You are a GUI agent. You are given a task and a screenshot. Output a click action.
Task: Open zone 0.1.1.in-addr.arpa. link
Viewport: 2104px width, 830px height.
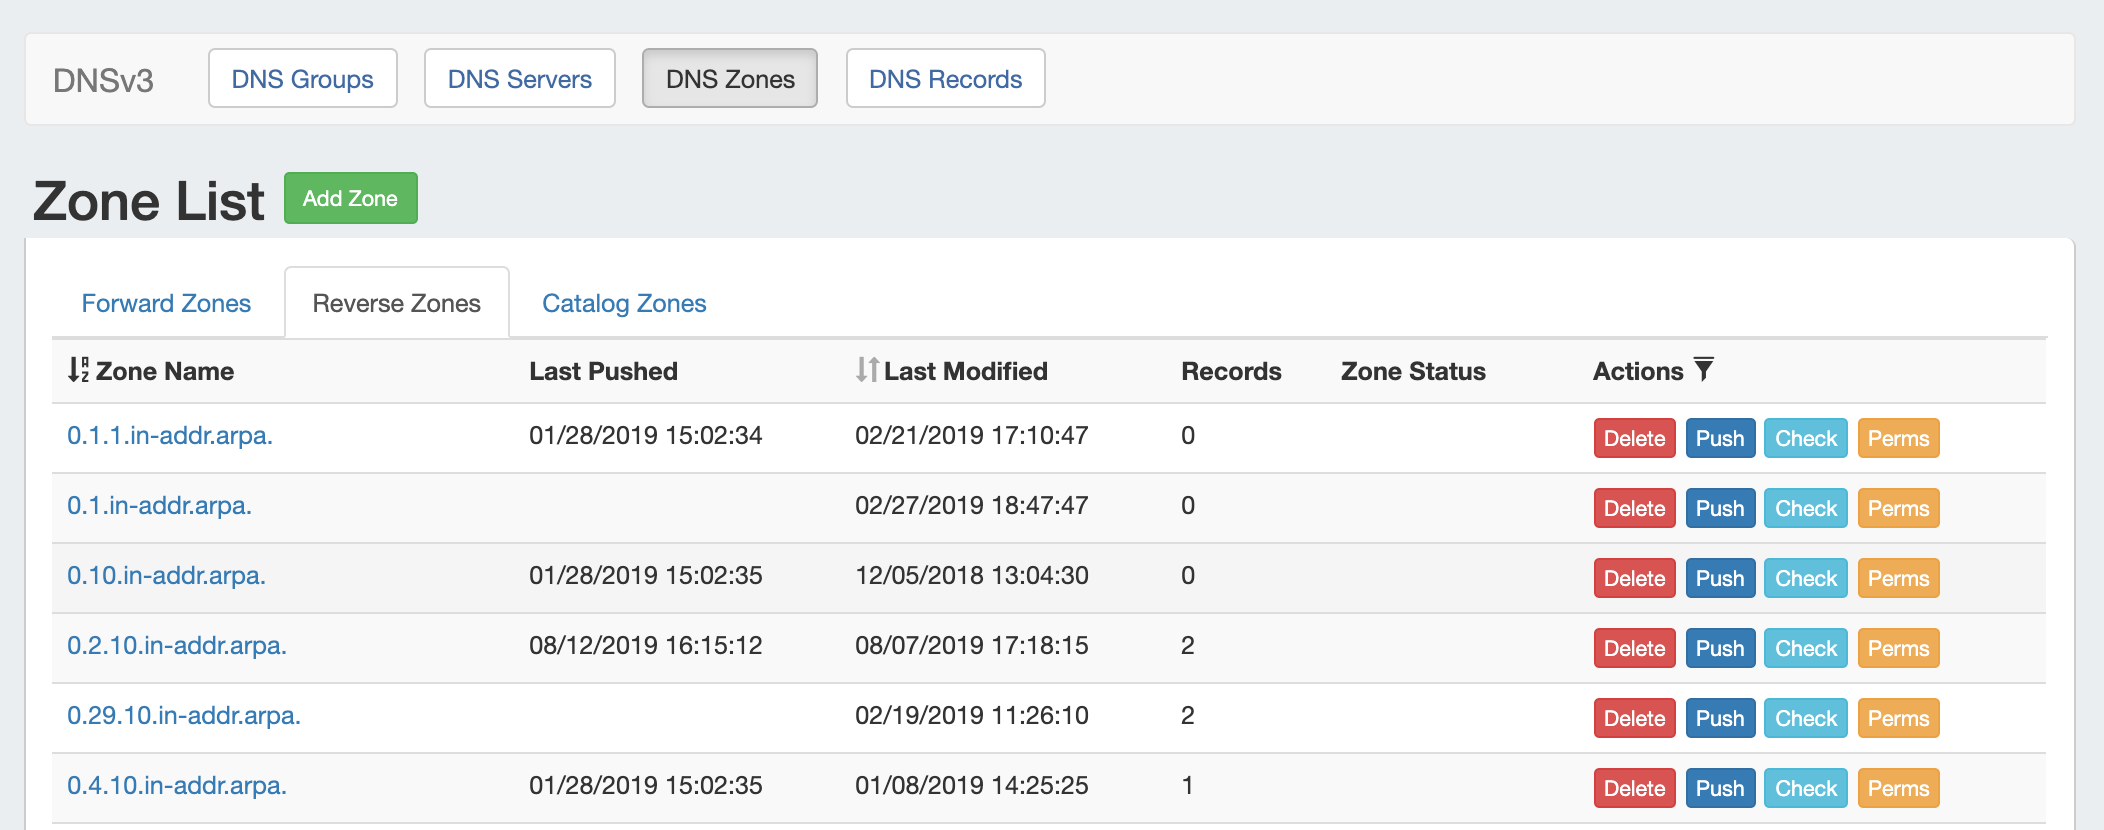click(x=170, y=436)
